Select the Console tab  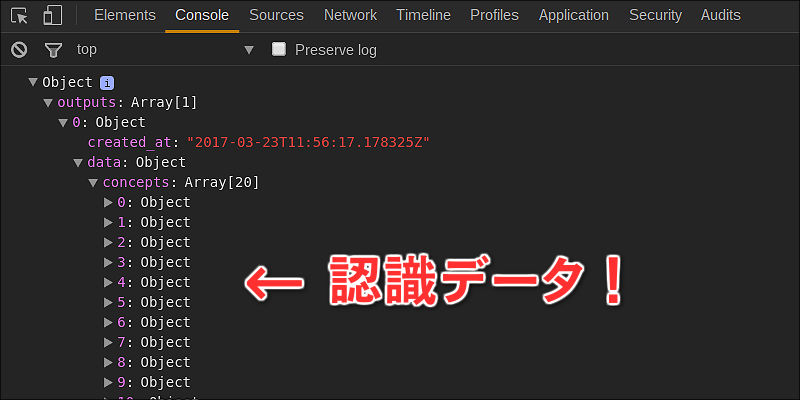click(x=202, y=15)
